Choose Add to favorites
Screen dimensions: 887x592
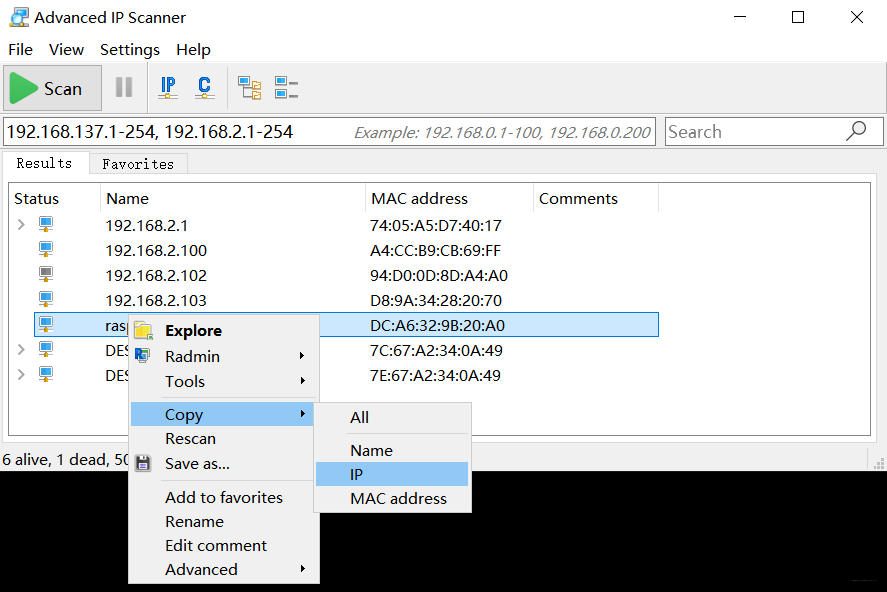(222, 498)
